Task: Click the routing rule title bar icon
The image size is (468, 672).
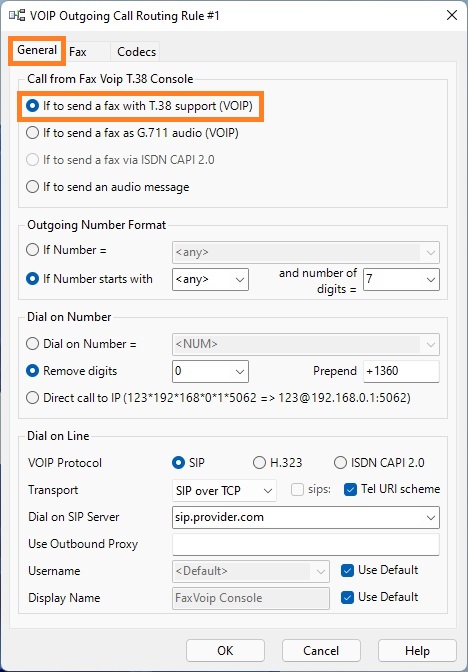Action: (x=17, y=16)
